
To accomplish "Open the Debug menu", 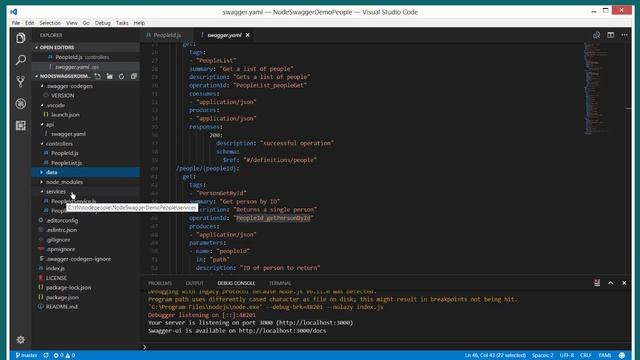I will point(102,23).
